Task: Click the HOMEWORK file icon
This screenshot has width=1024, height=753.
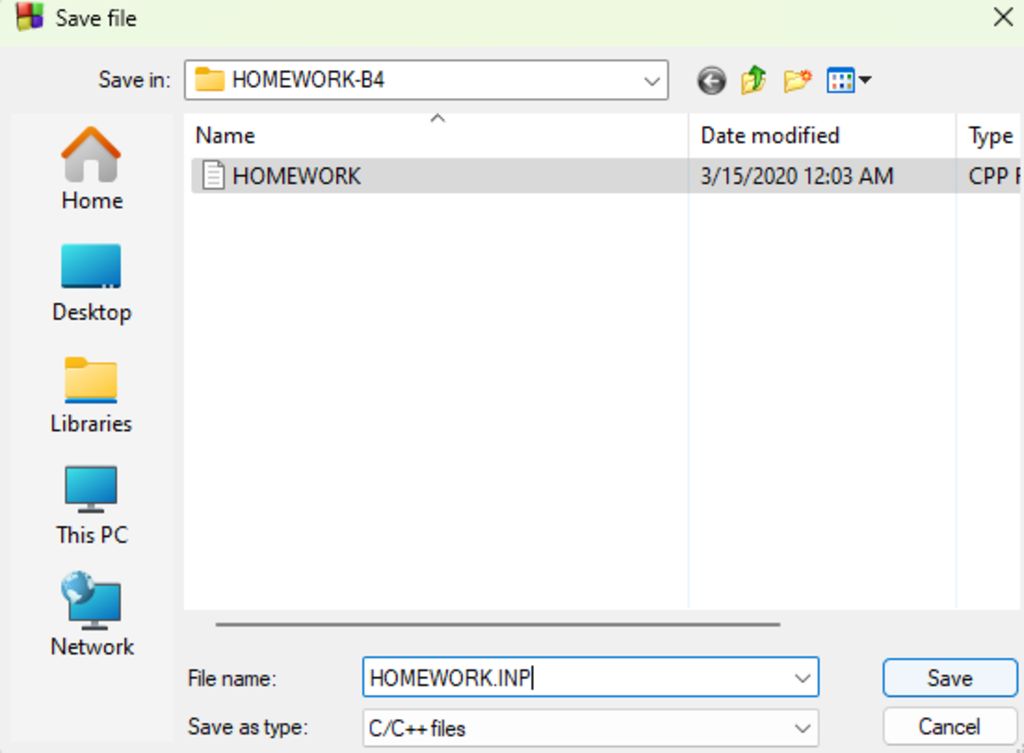Action: [x=213, y=175]
